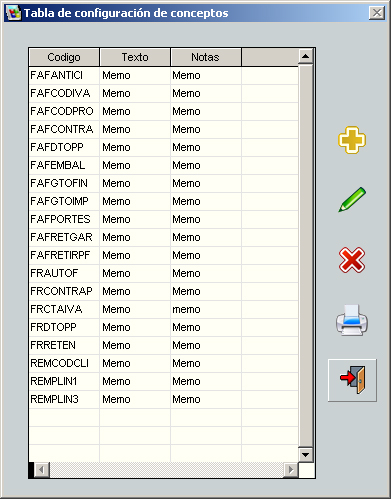This screenshot has height=499, width=391.
Task: Click the Notas Memo cell for FAFEMBAL
Action: 206,165
